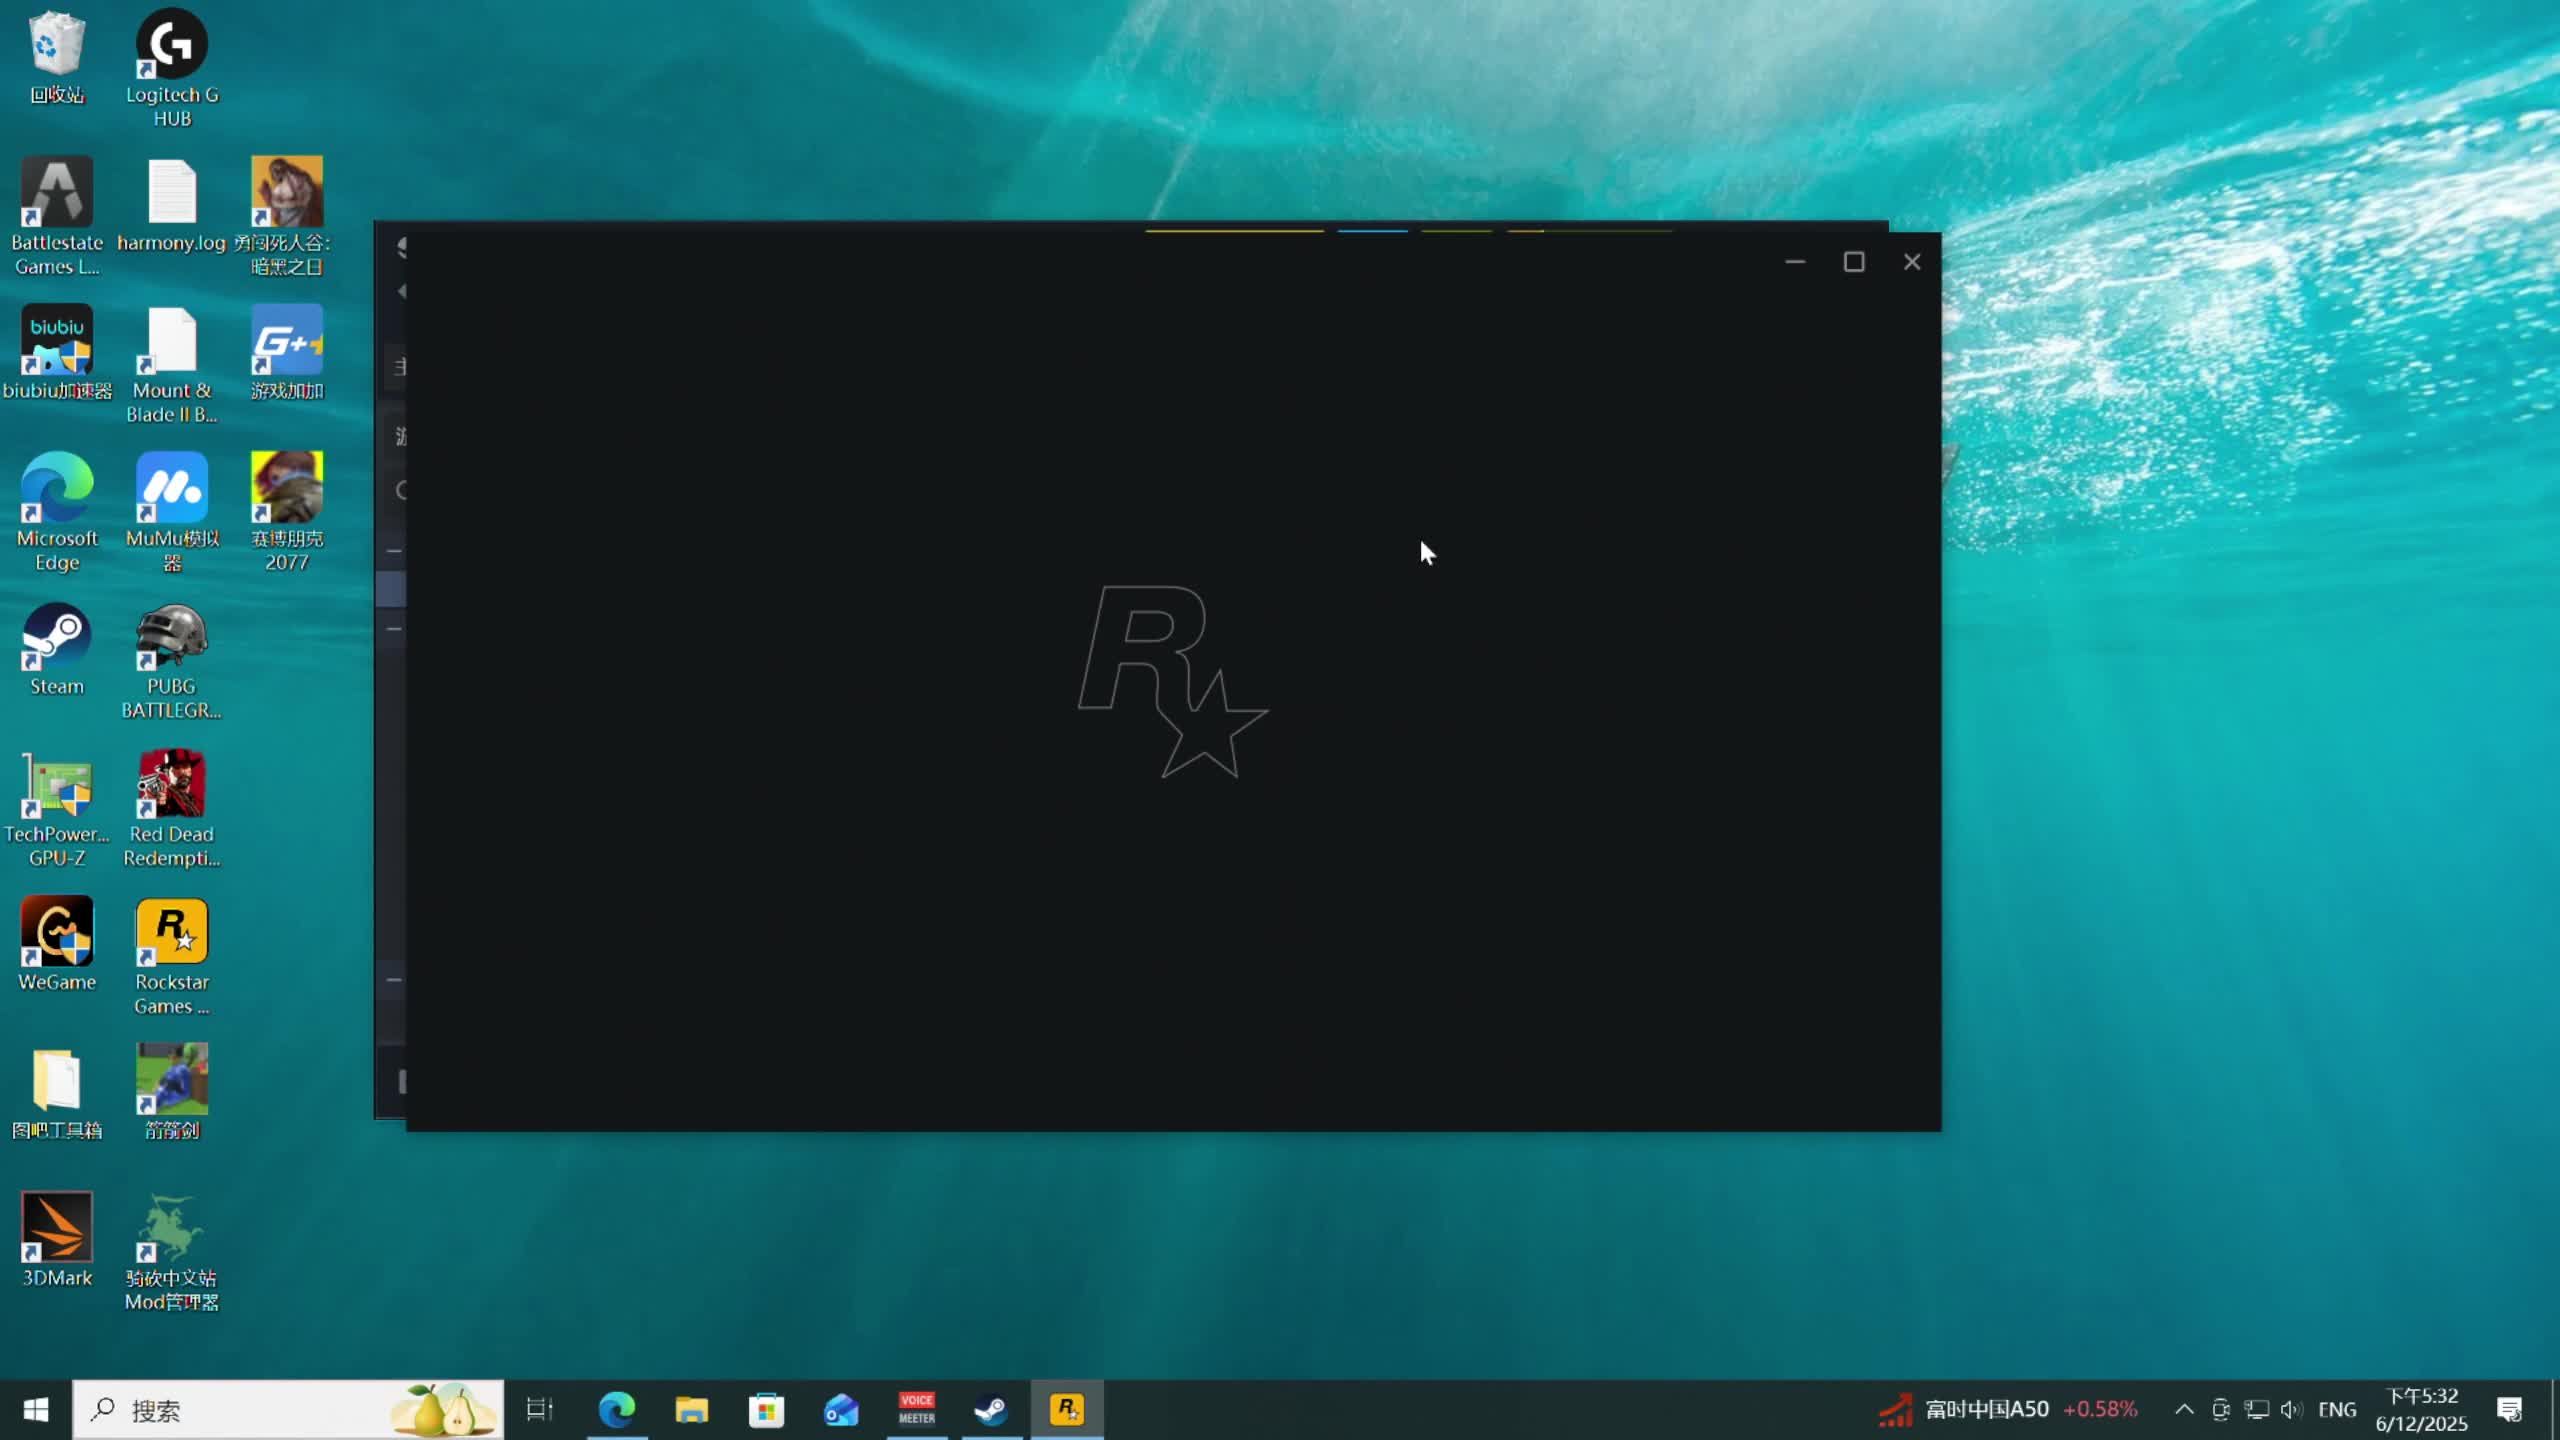
Task: Expand the system tray hidden icons
Action: coord(2184,1410)
